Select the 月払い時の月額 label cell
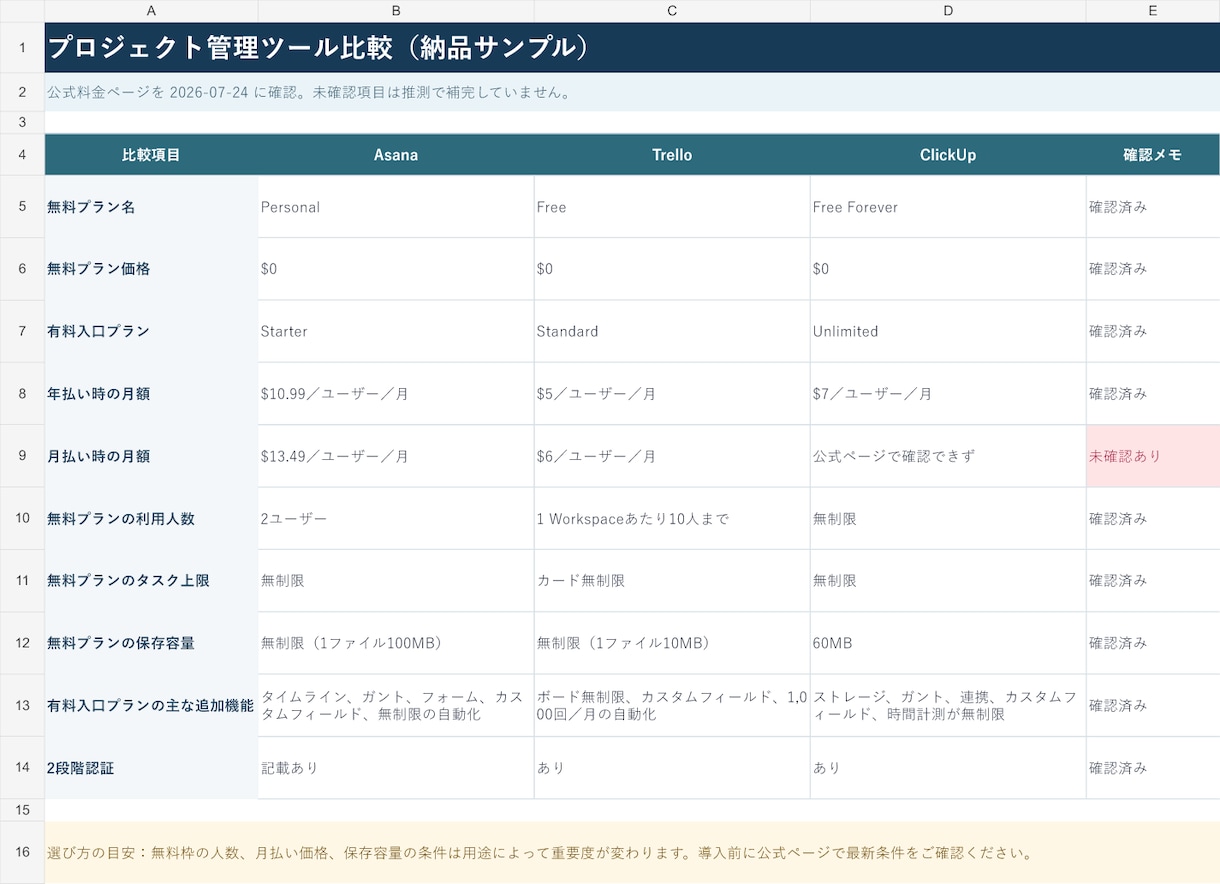The width and height of the screenshot is (1220, 884). (151, 456)
